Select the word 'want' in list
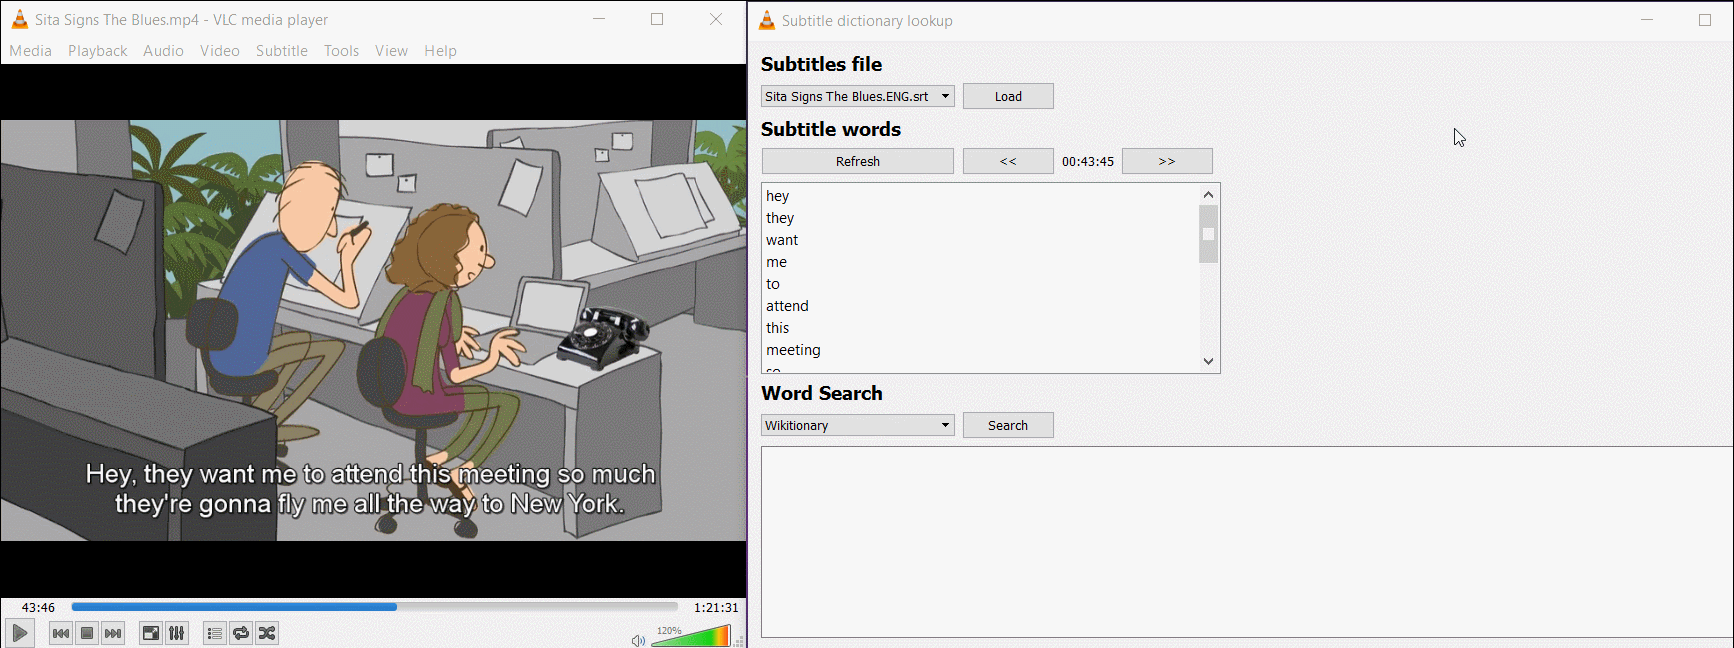 click(x=782, y=240)
